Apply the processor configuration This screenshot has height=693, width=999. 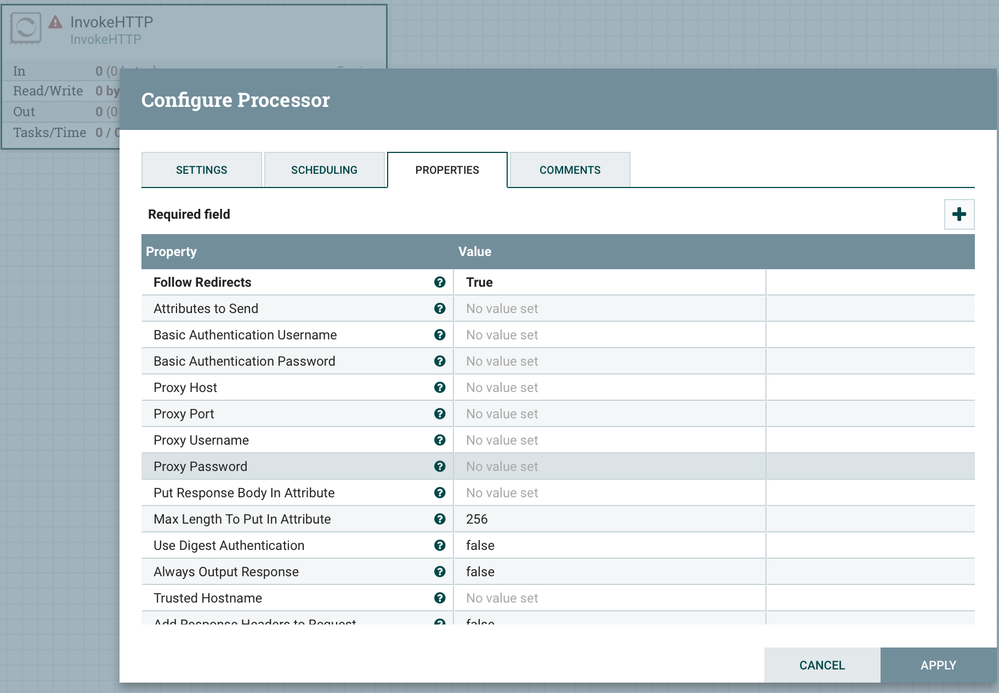click(938, 665)
